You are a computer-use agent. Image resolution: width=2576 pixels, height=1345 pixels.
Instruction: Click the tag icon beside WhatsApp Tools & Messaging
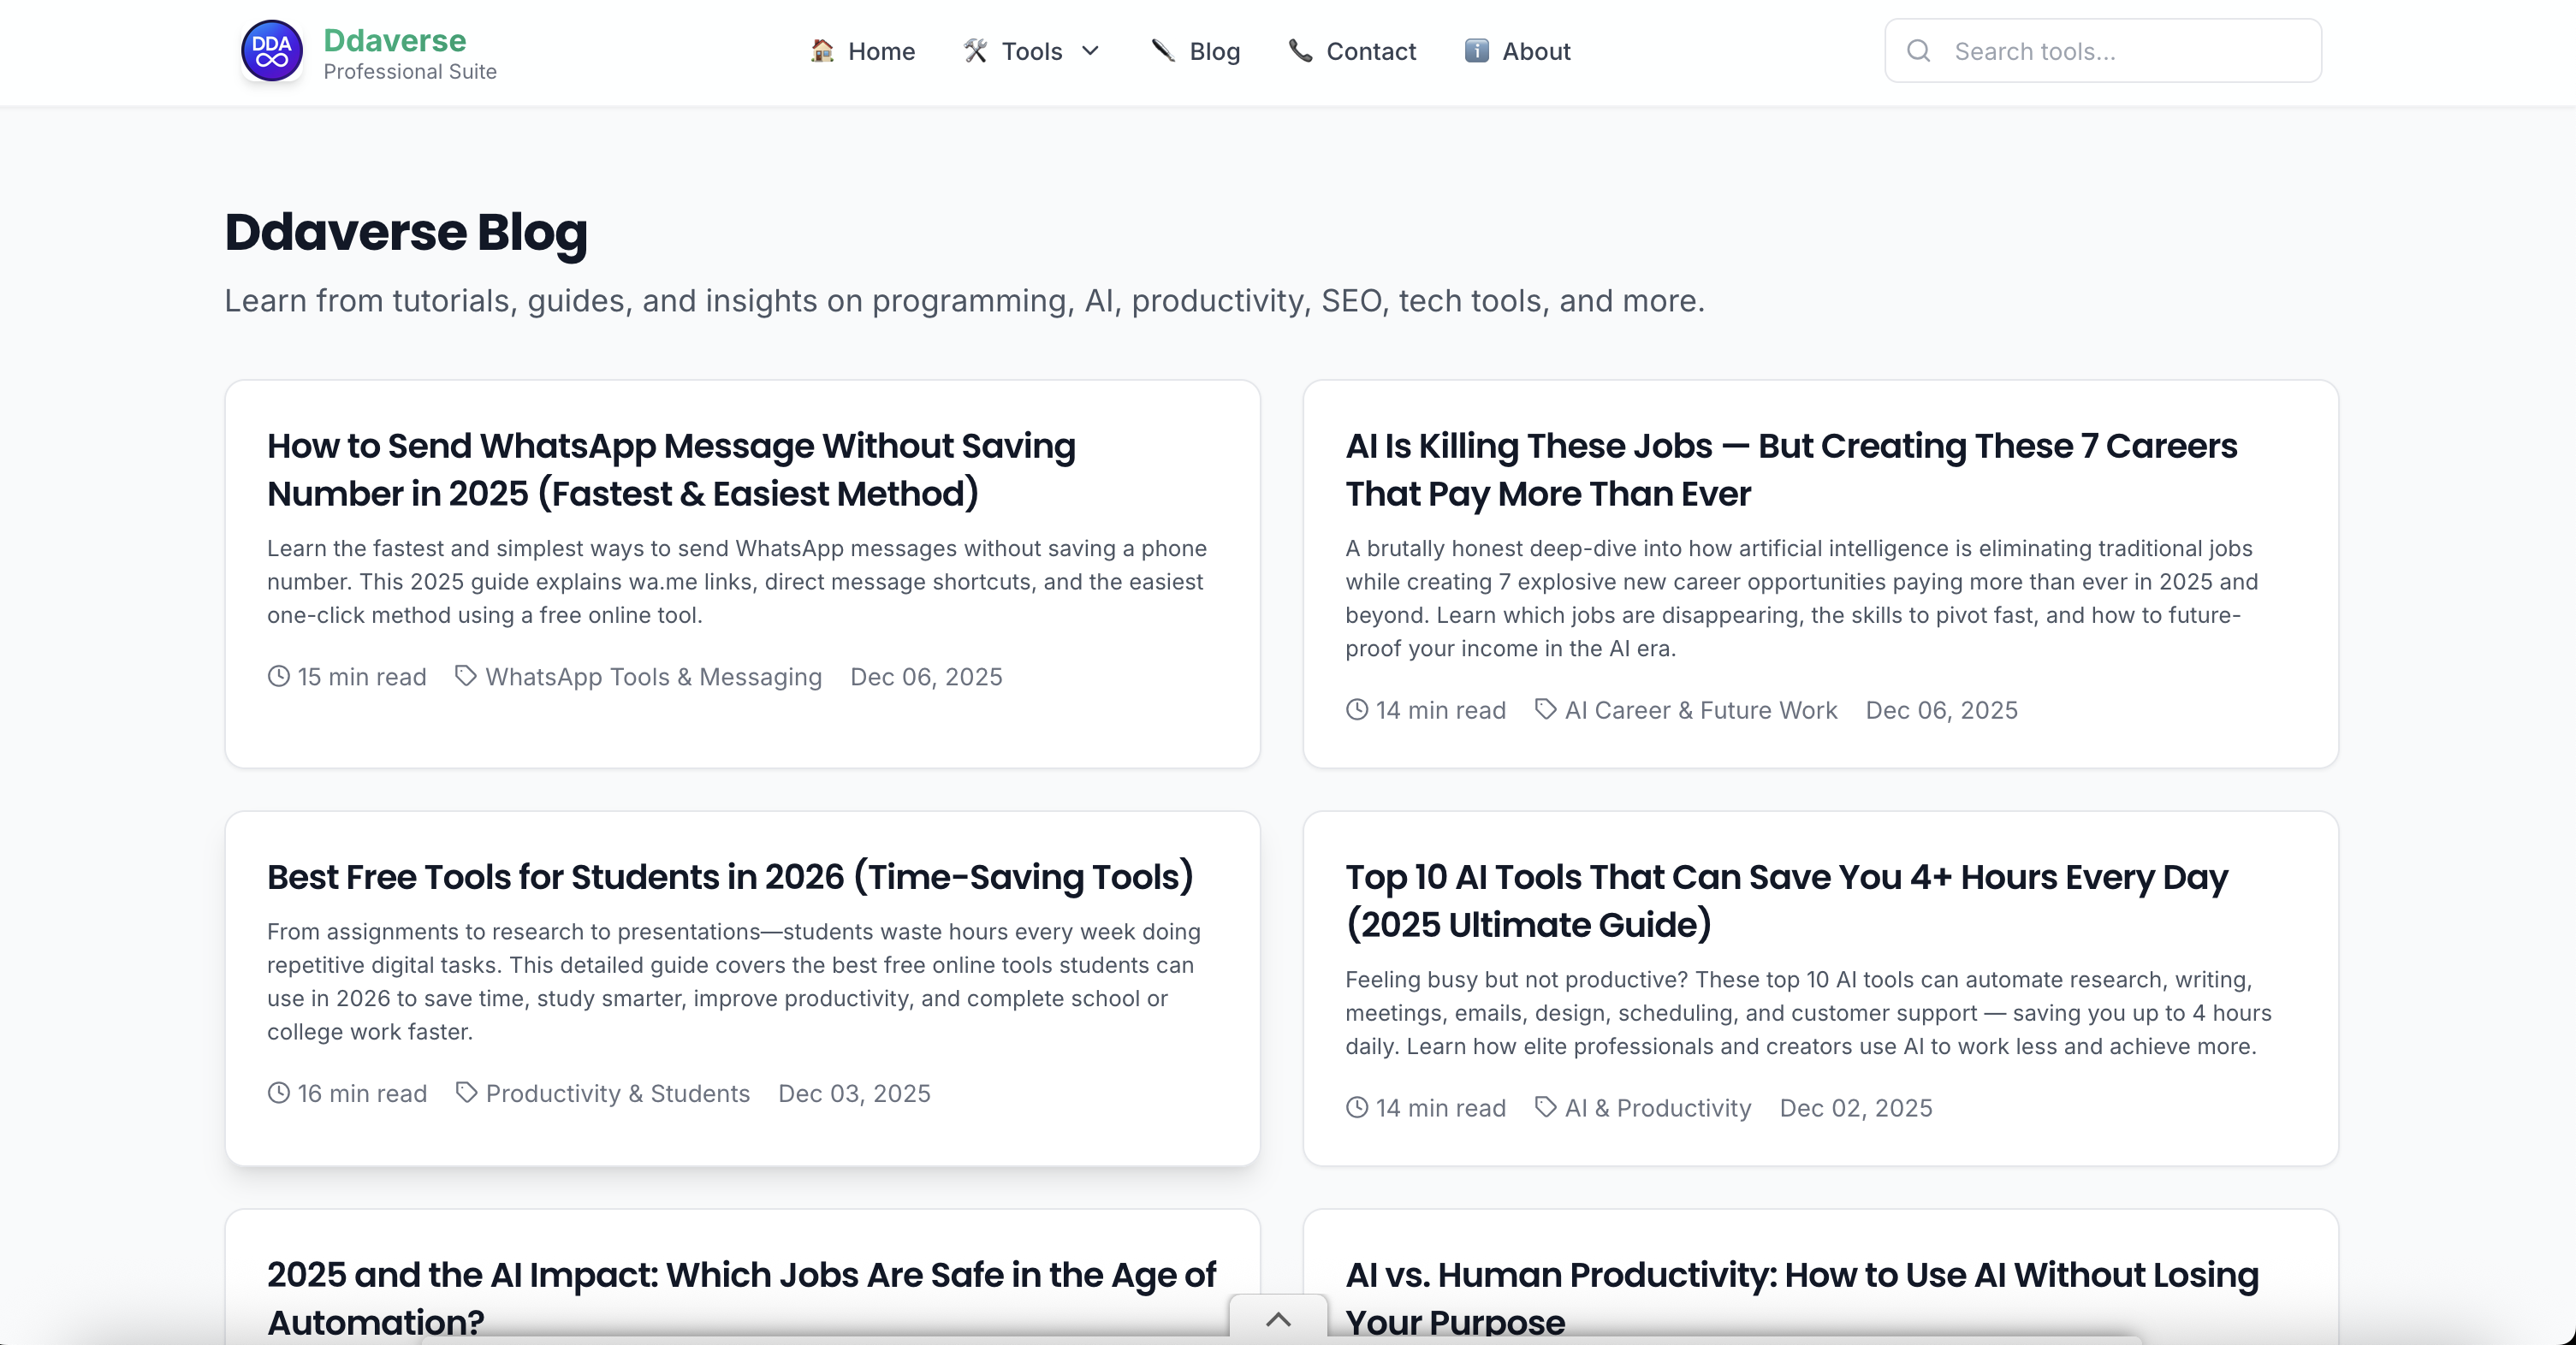click(466, 677)
